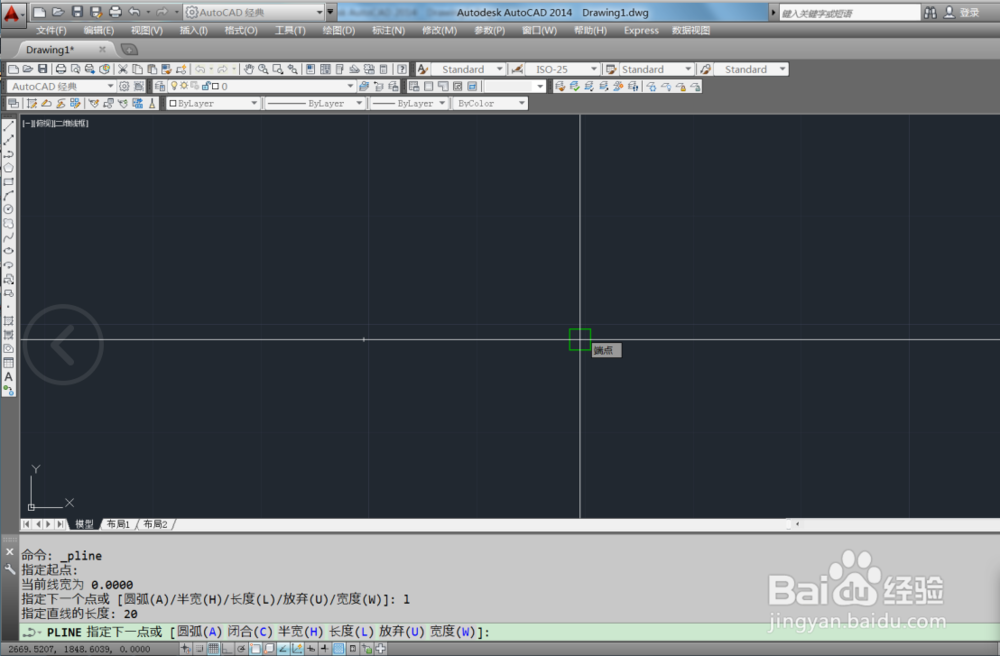Select the Circle draw tool
The image size is (1000, 656).
[x=8, y=209]
